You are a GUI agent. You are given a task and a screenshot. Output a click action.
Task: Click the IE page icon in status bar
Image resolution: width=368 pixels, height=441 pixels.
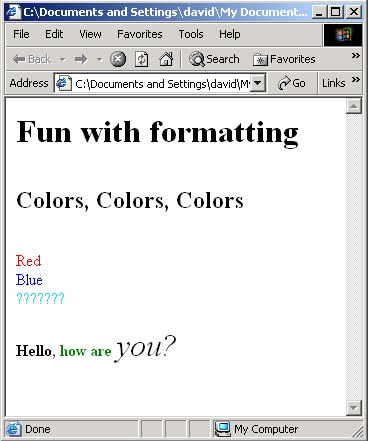coord(13,429)
